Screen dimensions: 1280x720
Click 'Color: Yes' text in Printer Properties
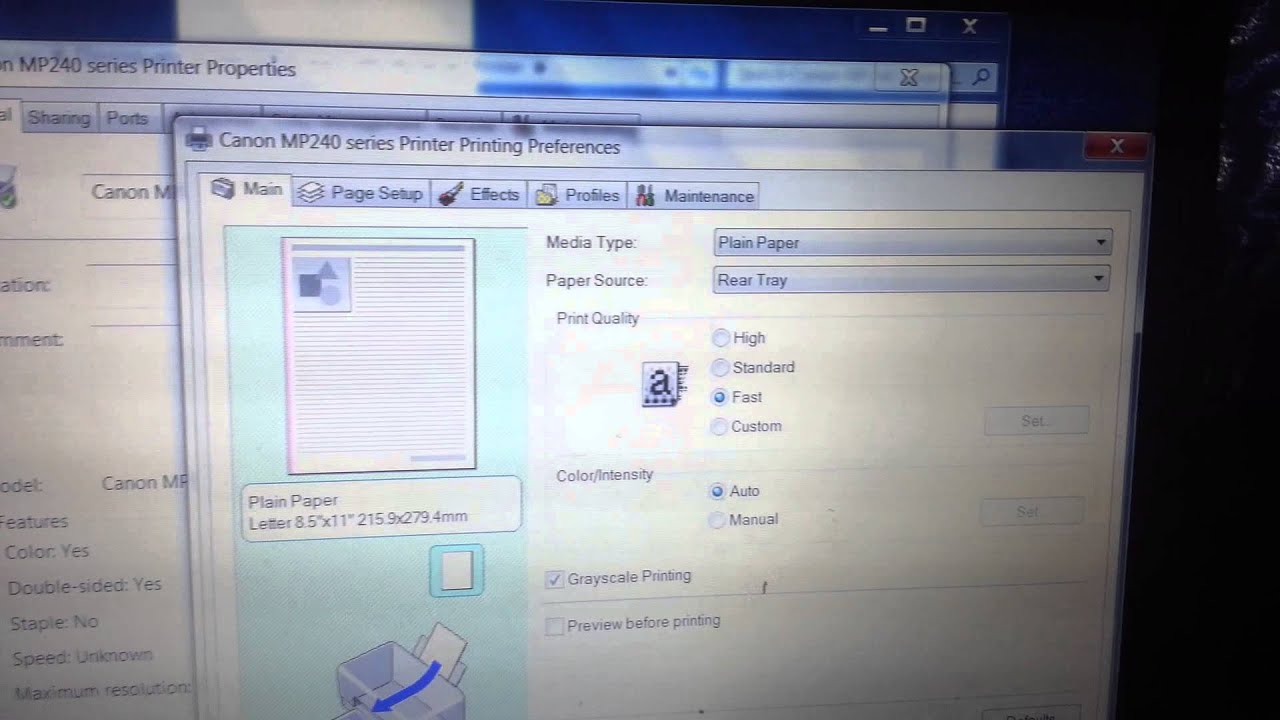[x=47, y=551]
